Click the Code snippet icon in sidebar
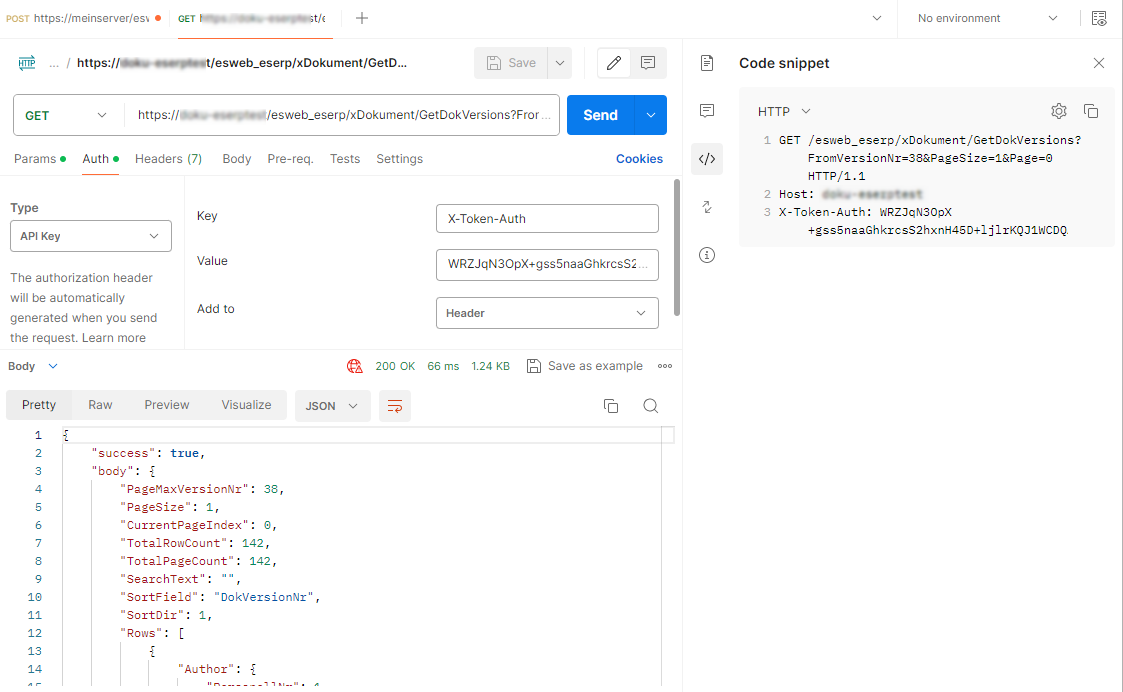The height and width of the screenshot is (692, 1123). click(x=707, y=158)
